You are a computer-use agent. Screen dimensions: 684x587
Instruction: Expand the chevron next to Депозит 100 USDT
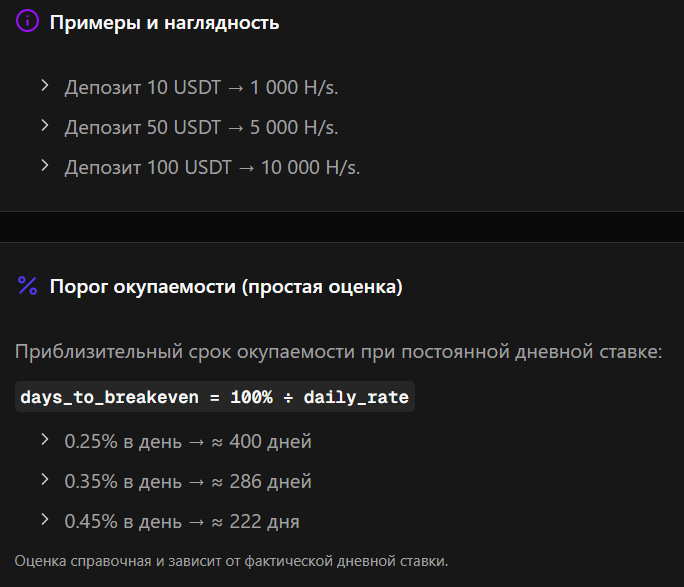(45, 166)
